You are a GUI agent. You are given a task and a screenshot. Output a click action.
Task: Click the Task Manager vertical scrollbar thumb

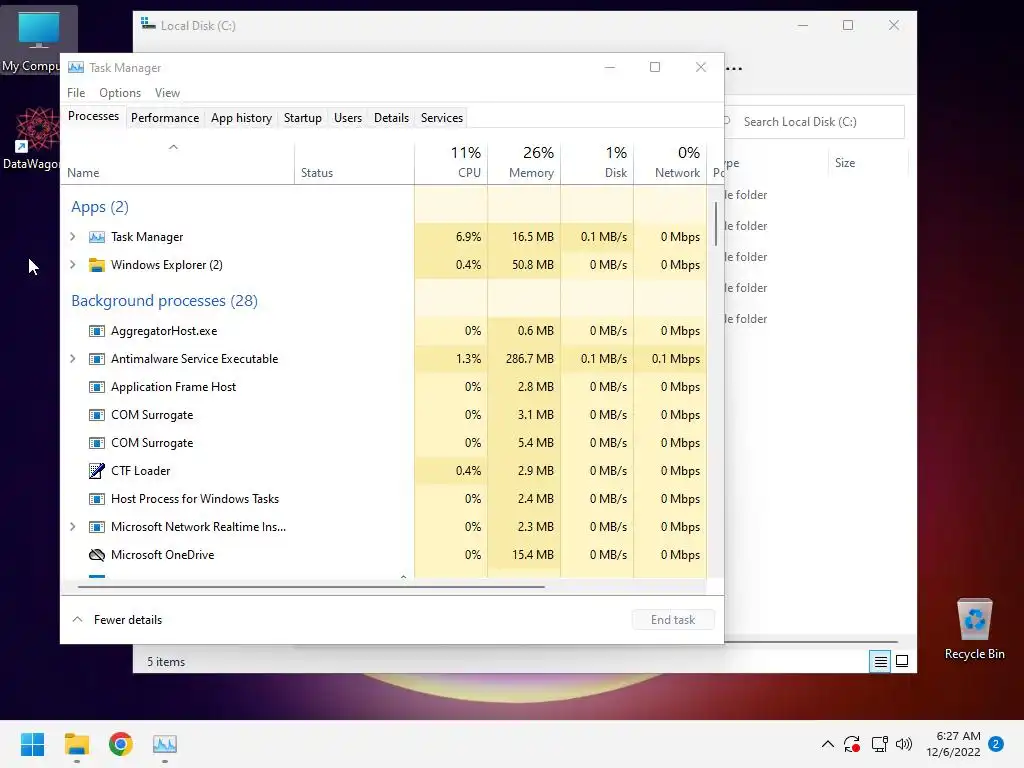(716, 224)
